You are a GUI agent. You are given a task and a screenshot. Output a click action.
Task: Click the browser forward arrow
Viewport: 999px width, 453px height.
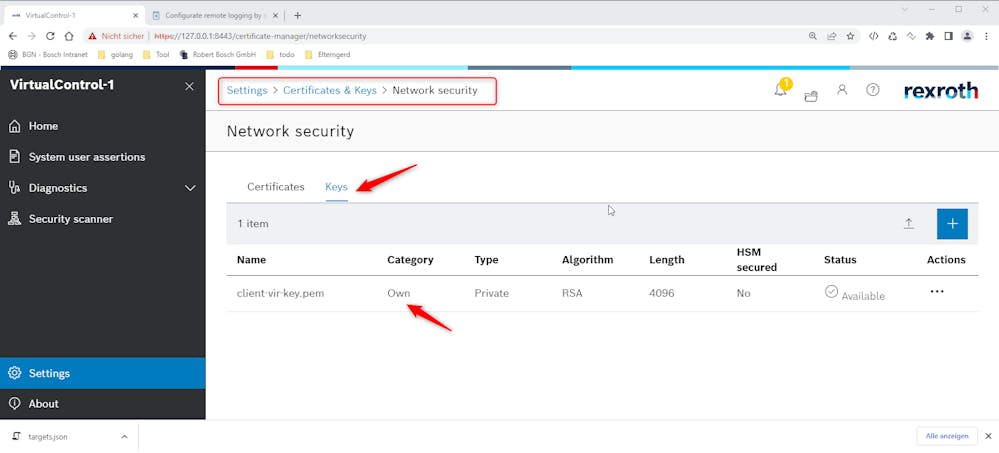(x=32, y=36)
